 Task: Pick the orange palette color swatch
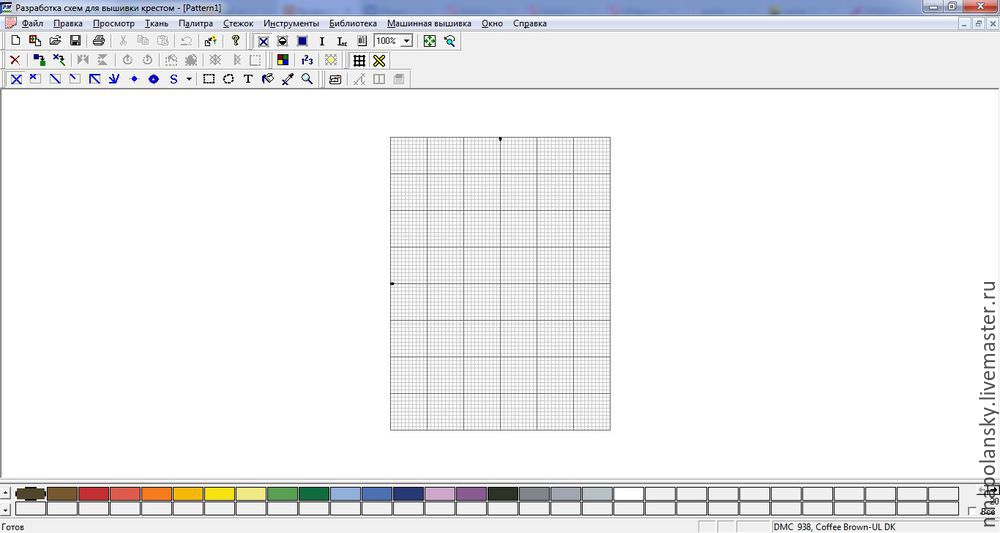point(156,493)
